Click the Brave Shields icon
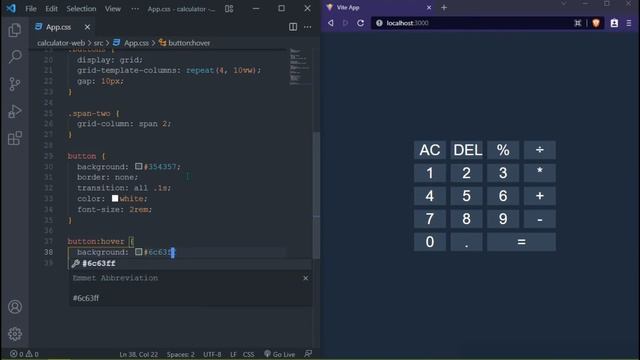Image resolution: width=640 pixels, height=360 pixels. [x=596, y=23]
